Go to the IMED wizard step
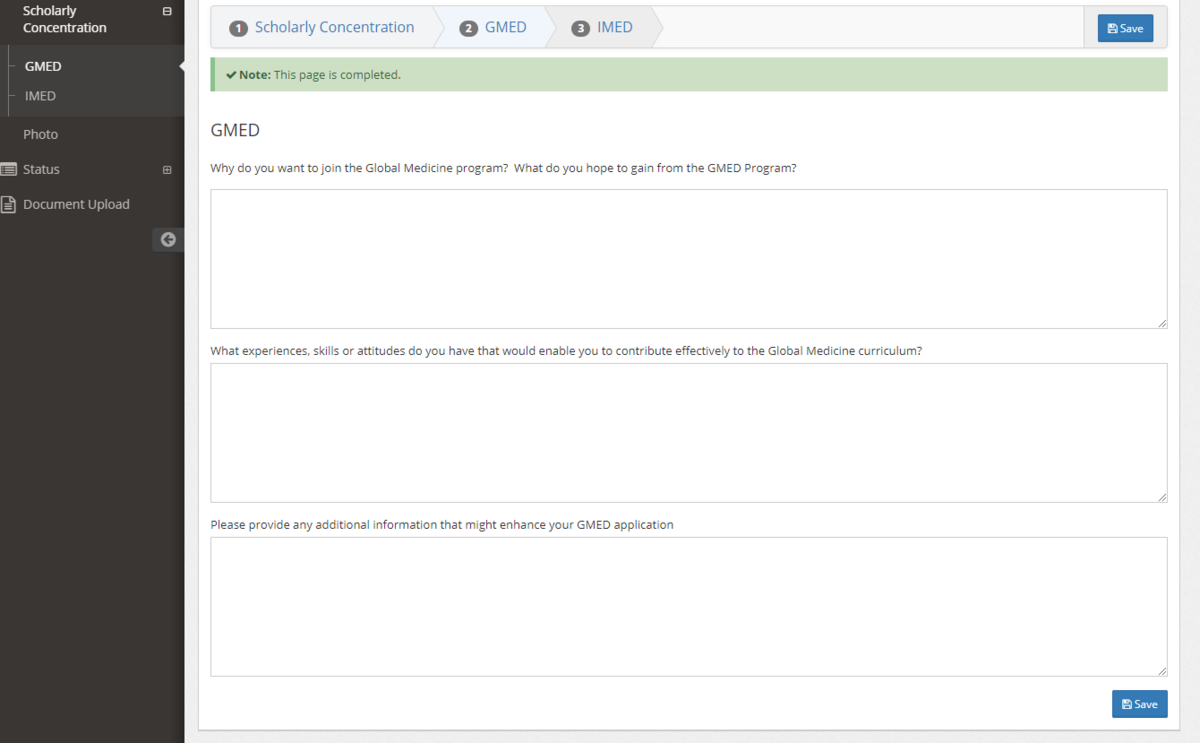The height and width of the screenshot is (743, 1200). 614,28
